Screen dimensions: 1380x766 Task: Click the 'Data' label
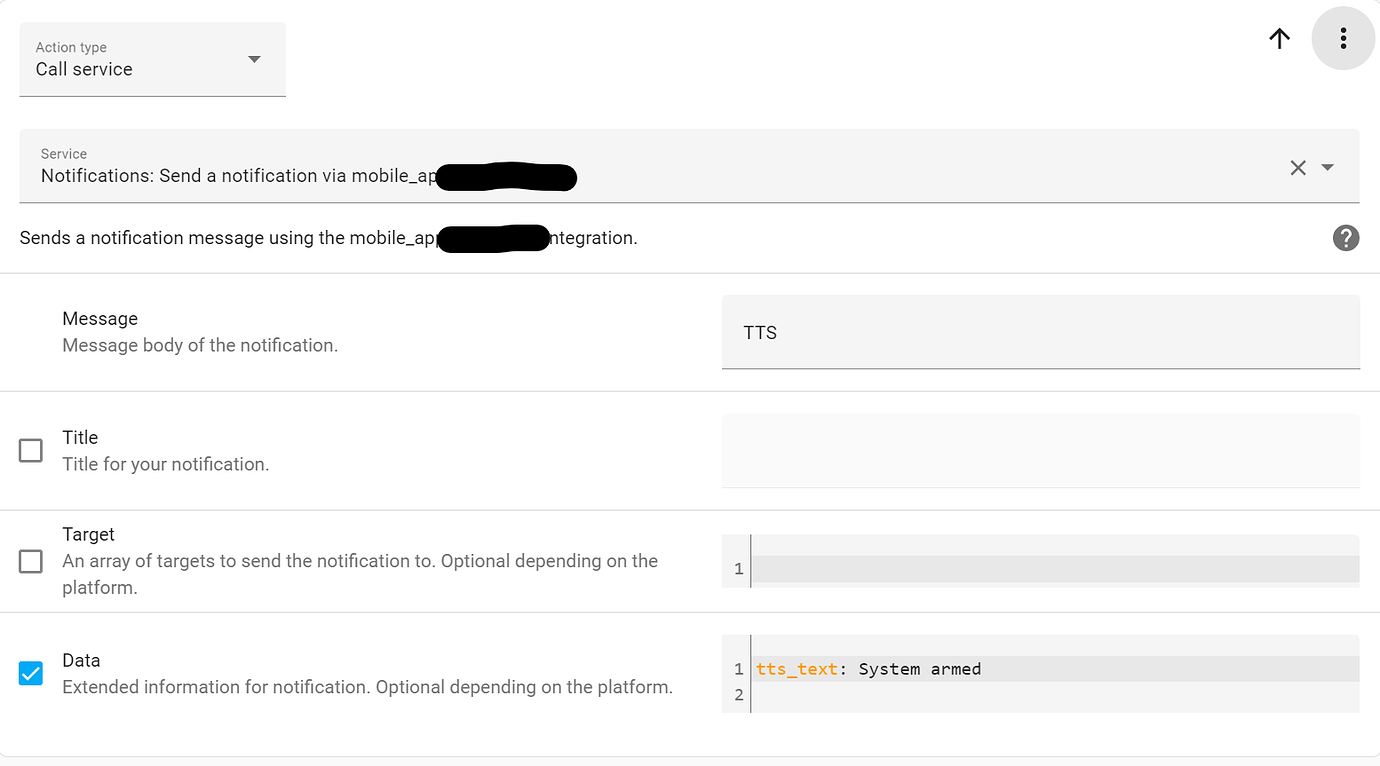pos(81,660)
